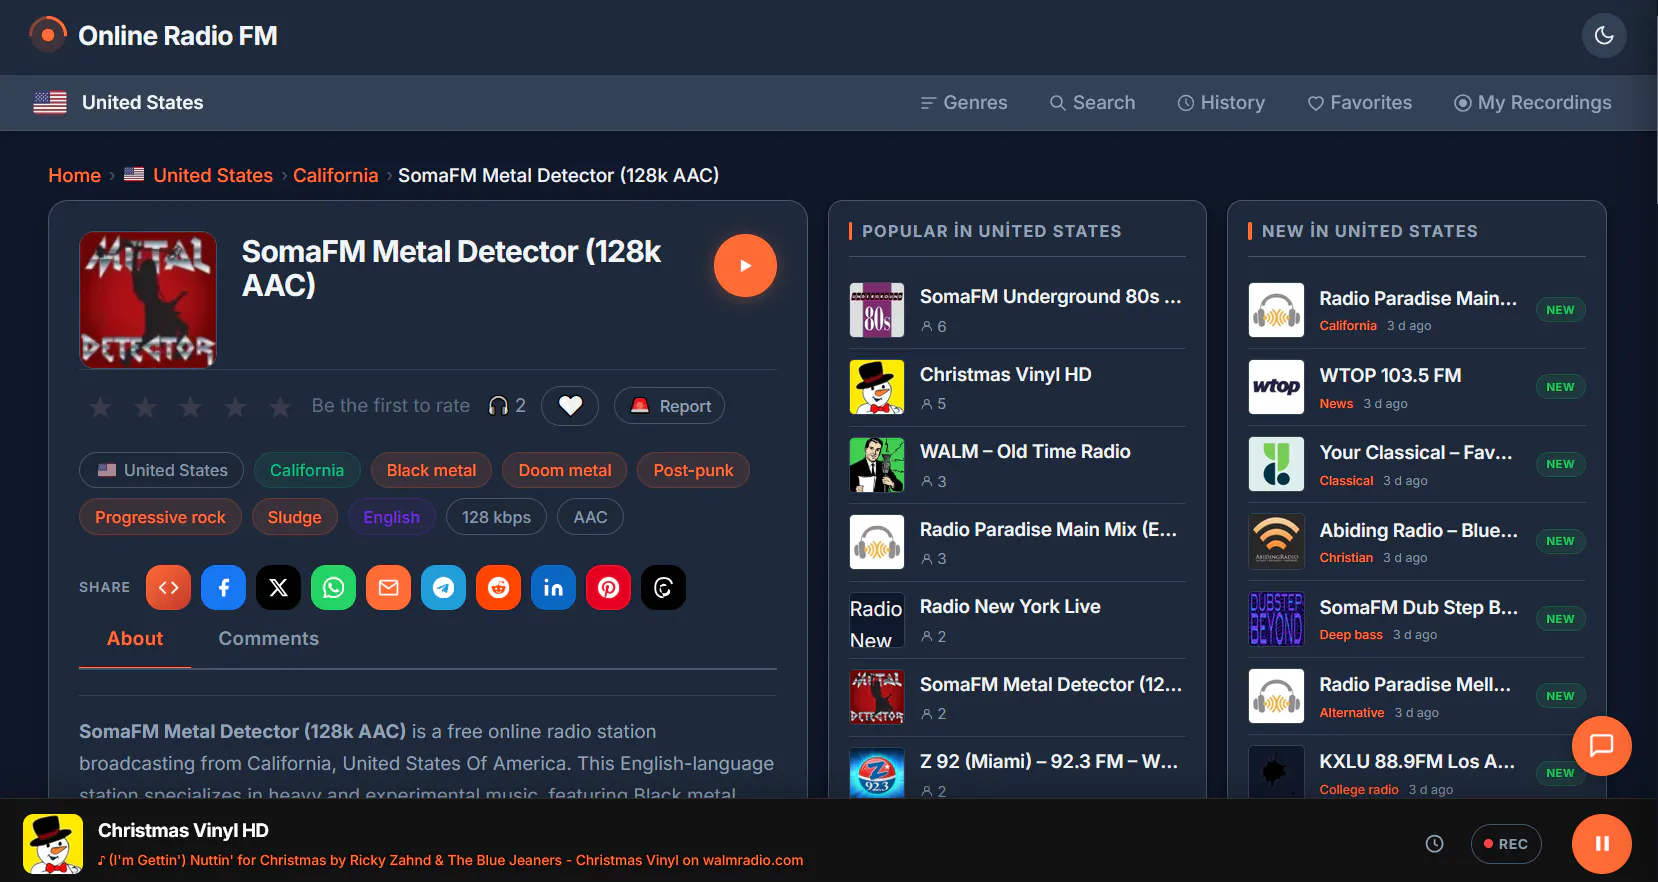1658x882 pixels.
Task: Open Your Classical station
Action: coord(1417,465)
